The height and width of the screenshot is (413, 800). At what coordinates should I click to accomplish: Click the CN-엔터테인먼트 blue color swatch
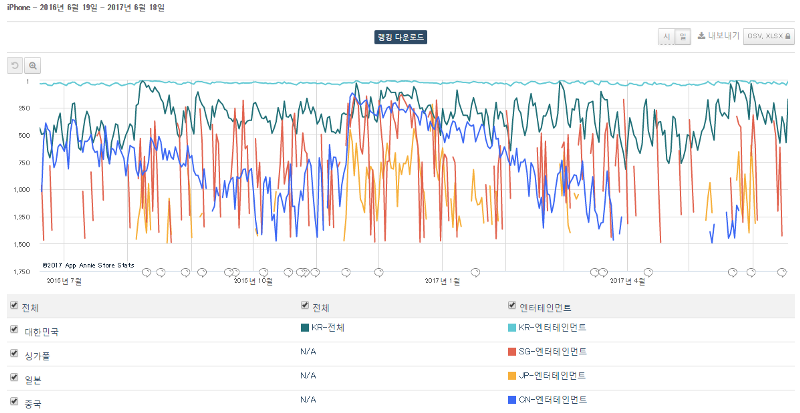512,400
